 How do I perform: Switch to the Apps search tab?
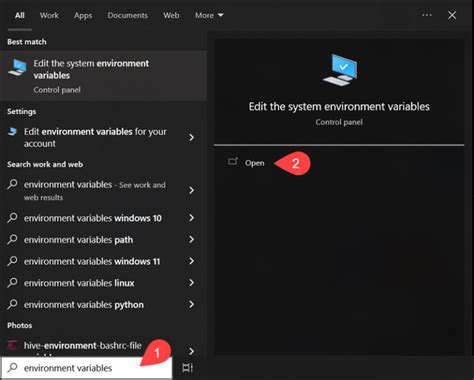point(83,15)
